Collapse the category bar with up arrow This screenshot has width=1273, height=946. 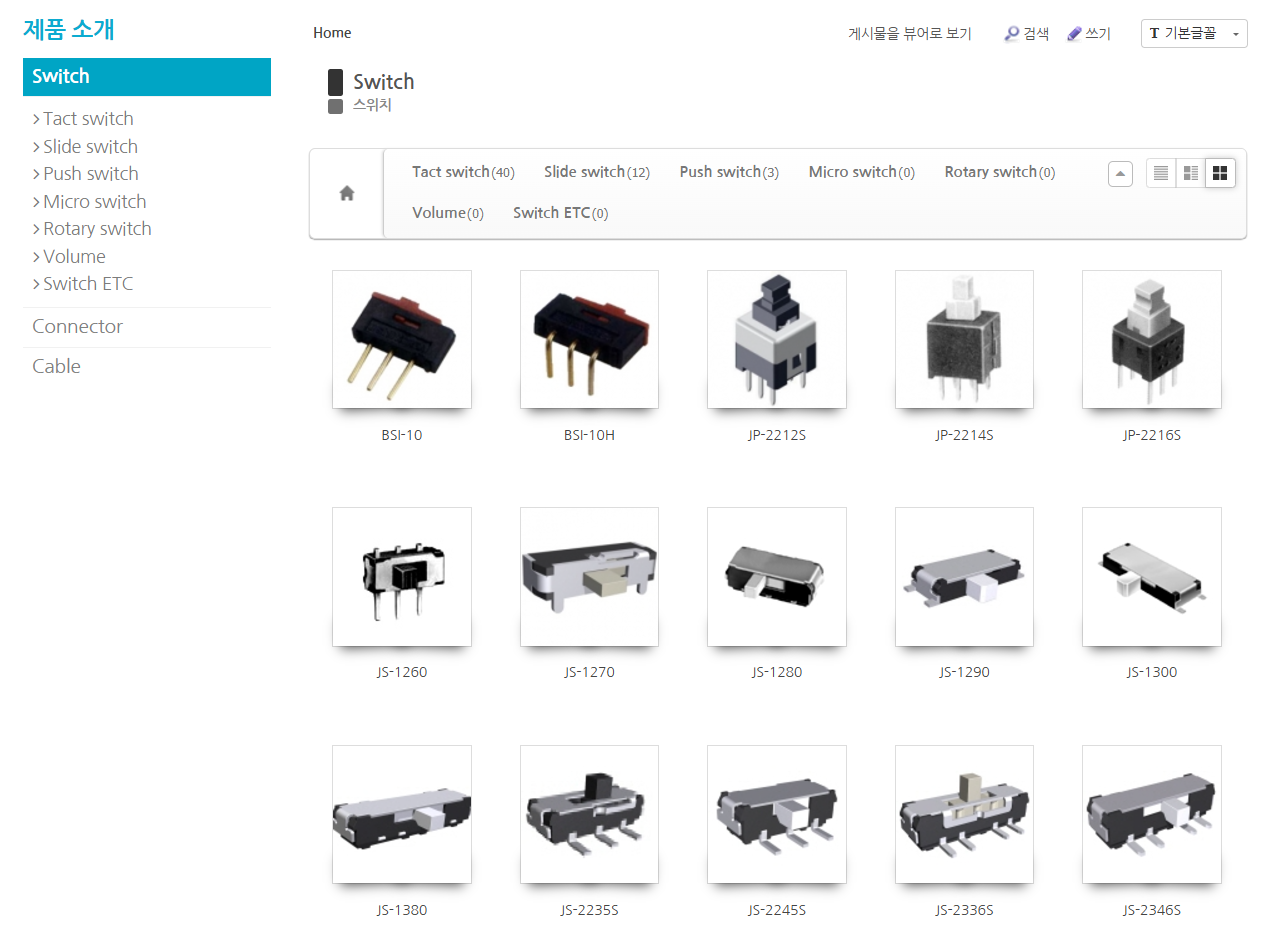pyautogui.click(x=1120, y=174)
